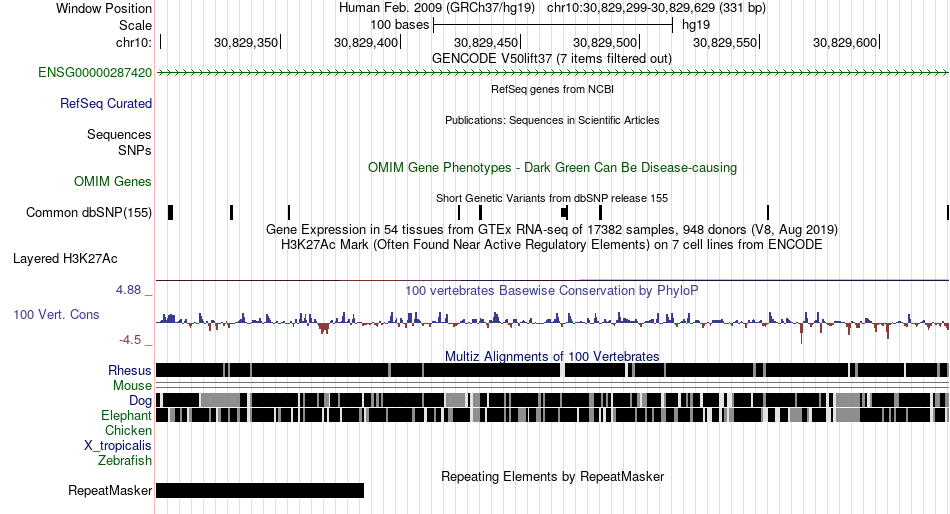The image size is (950, 514).
Task: Click the Window Position label
Action: [x=104, y=8]
